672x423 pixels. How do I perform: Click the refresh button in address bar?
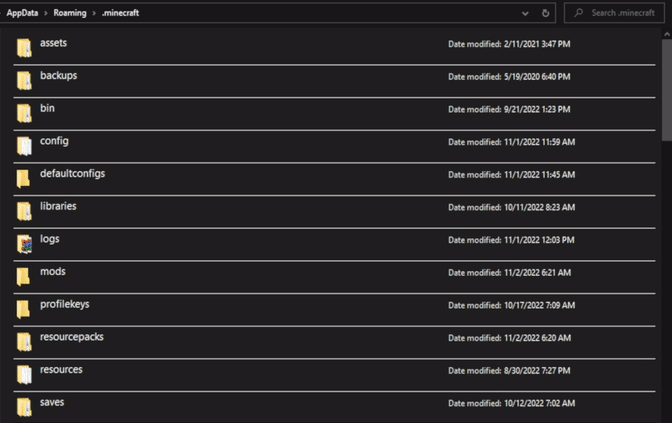[x=546, y=13]
